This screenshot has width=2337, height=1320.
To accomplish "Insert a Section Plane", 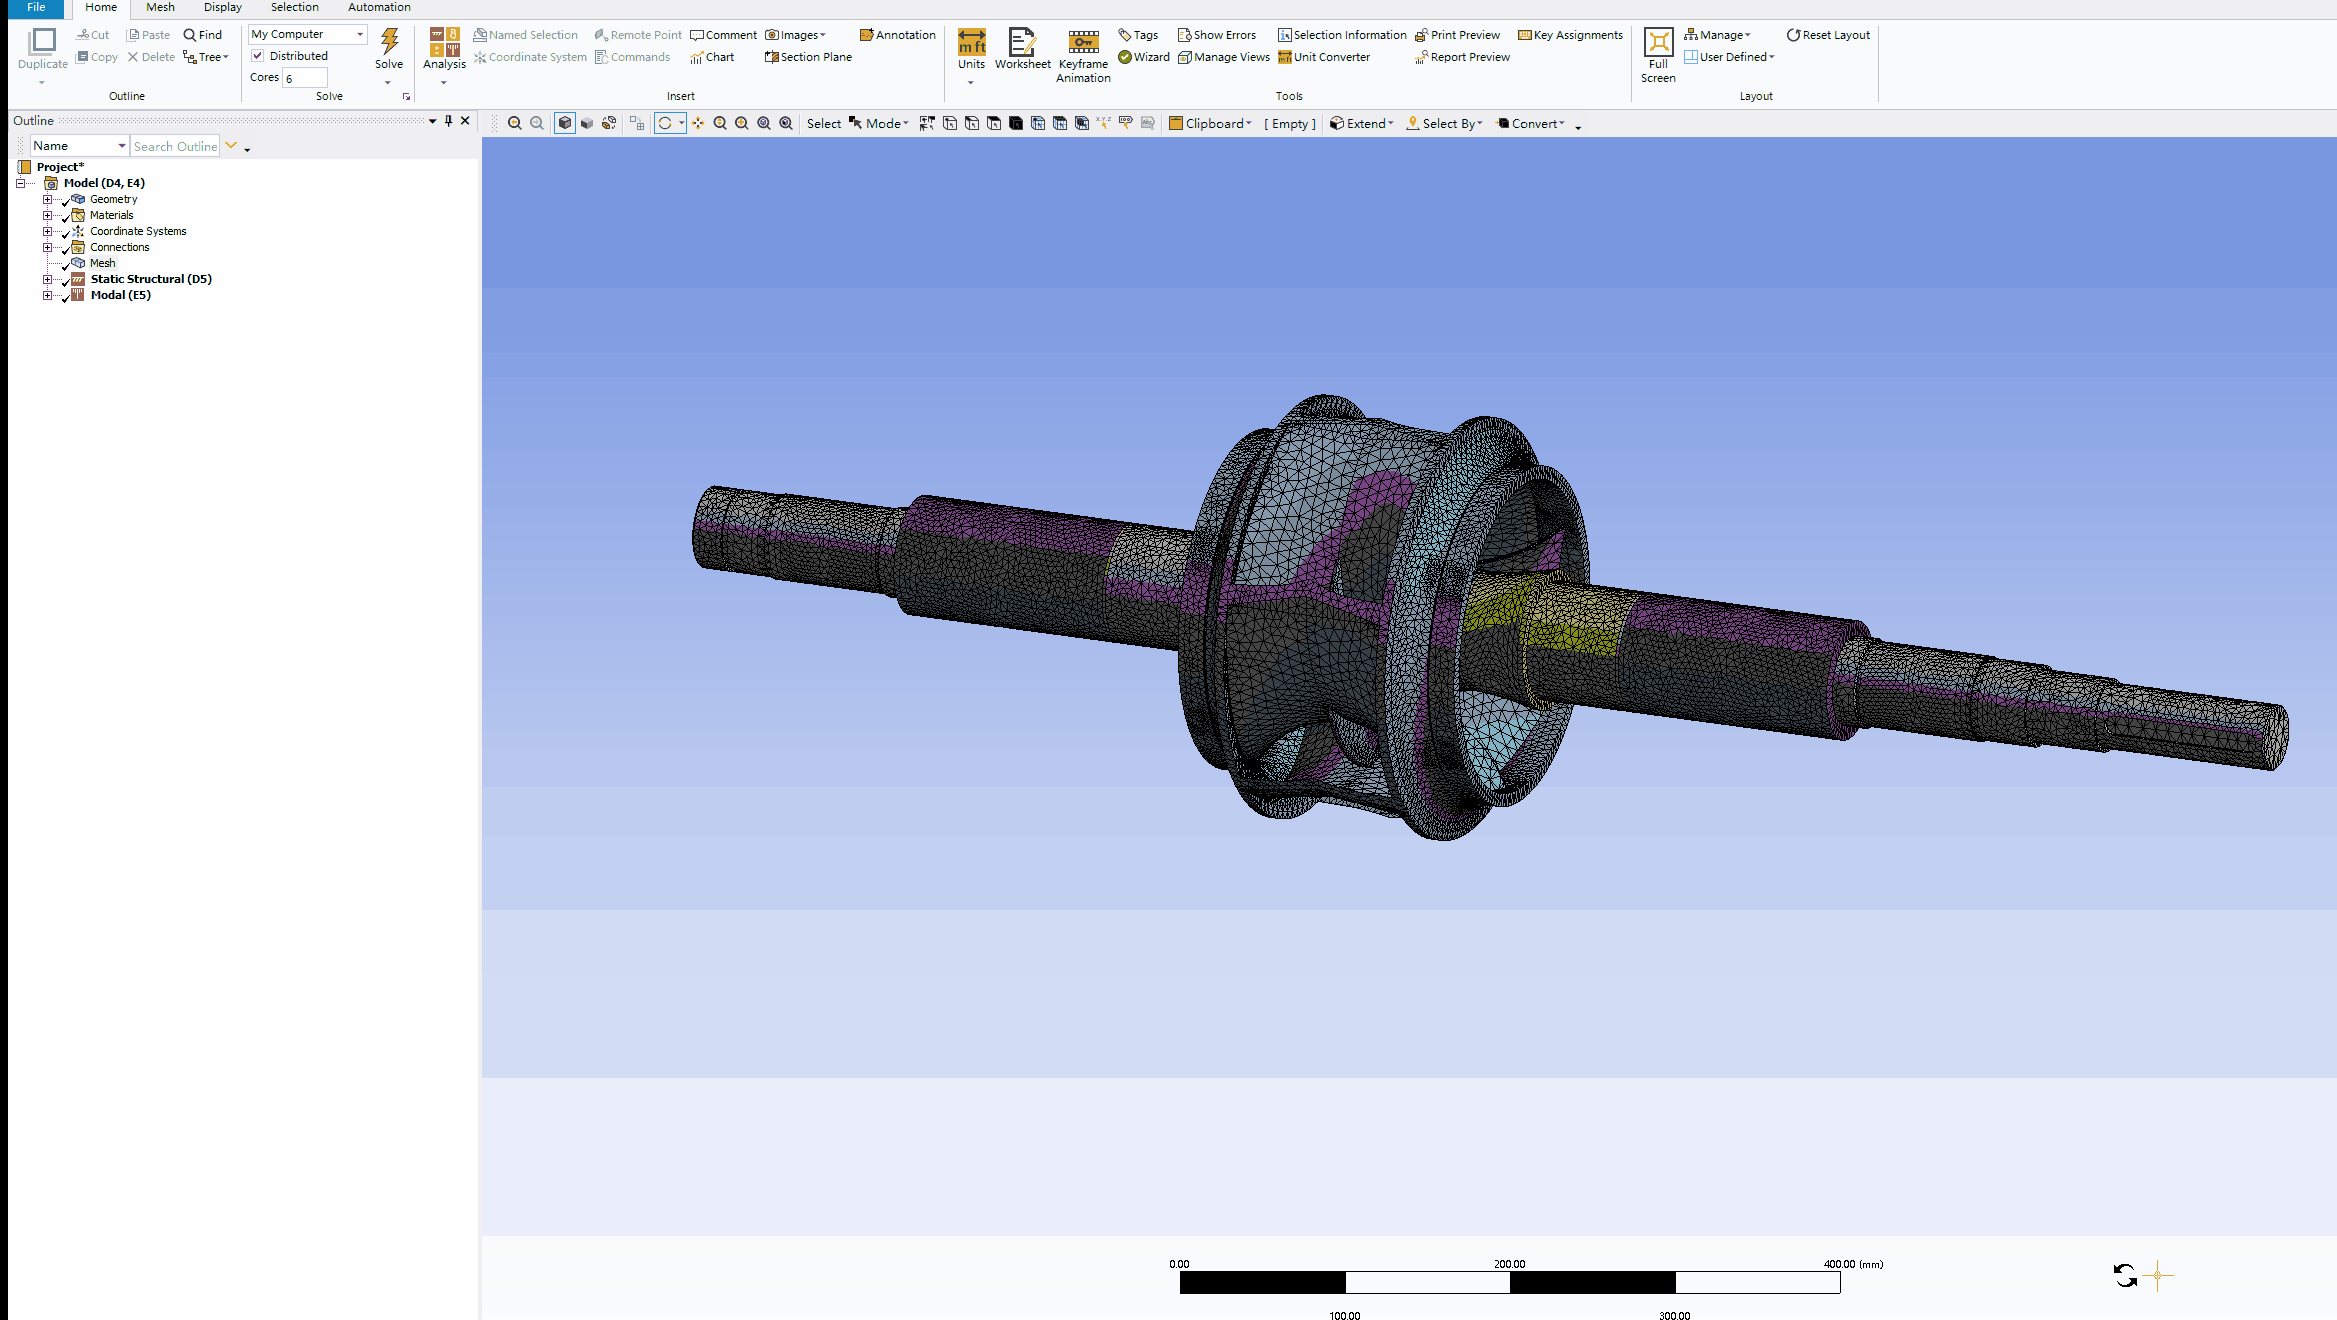I will [x=808, y=57].
